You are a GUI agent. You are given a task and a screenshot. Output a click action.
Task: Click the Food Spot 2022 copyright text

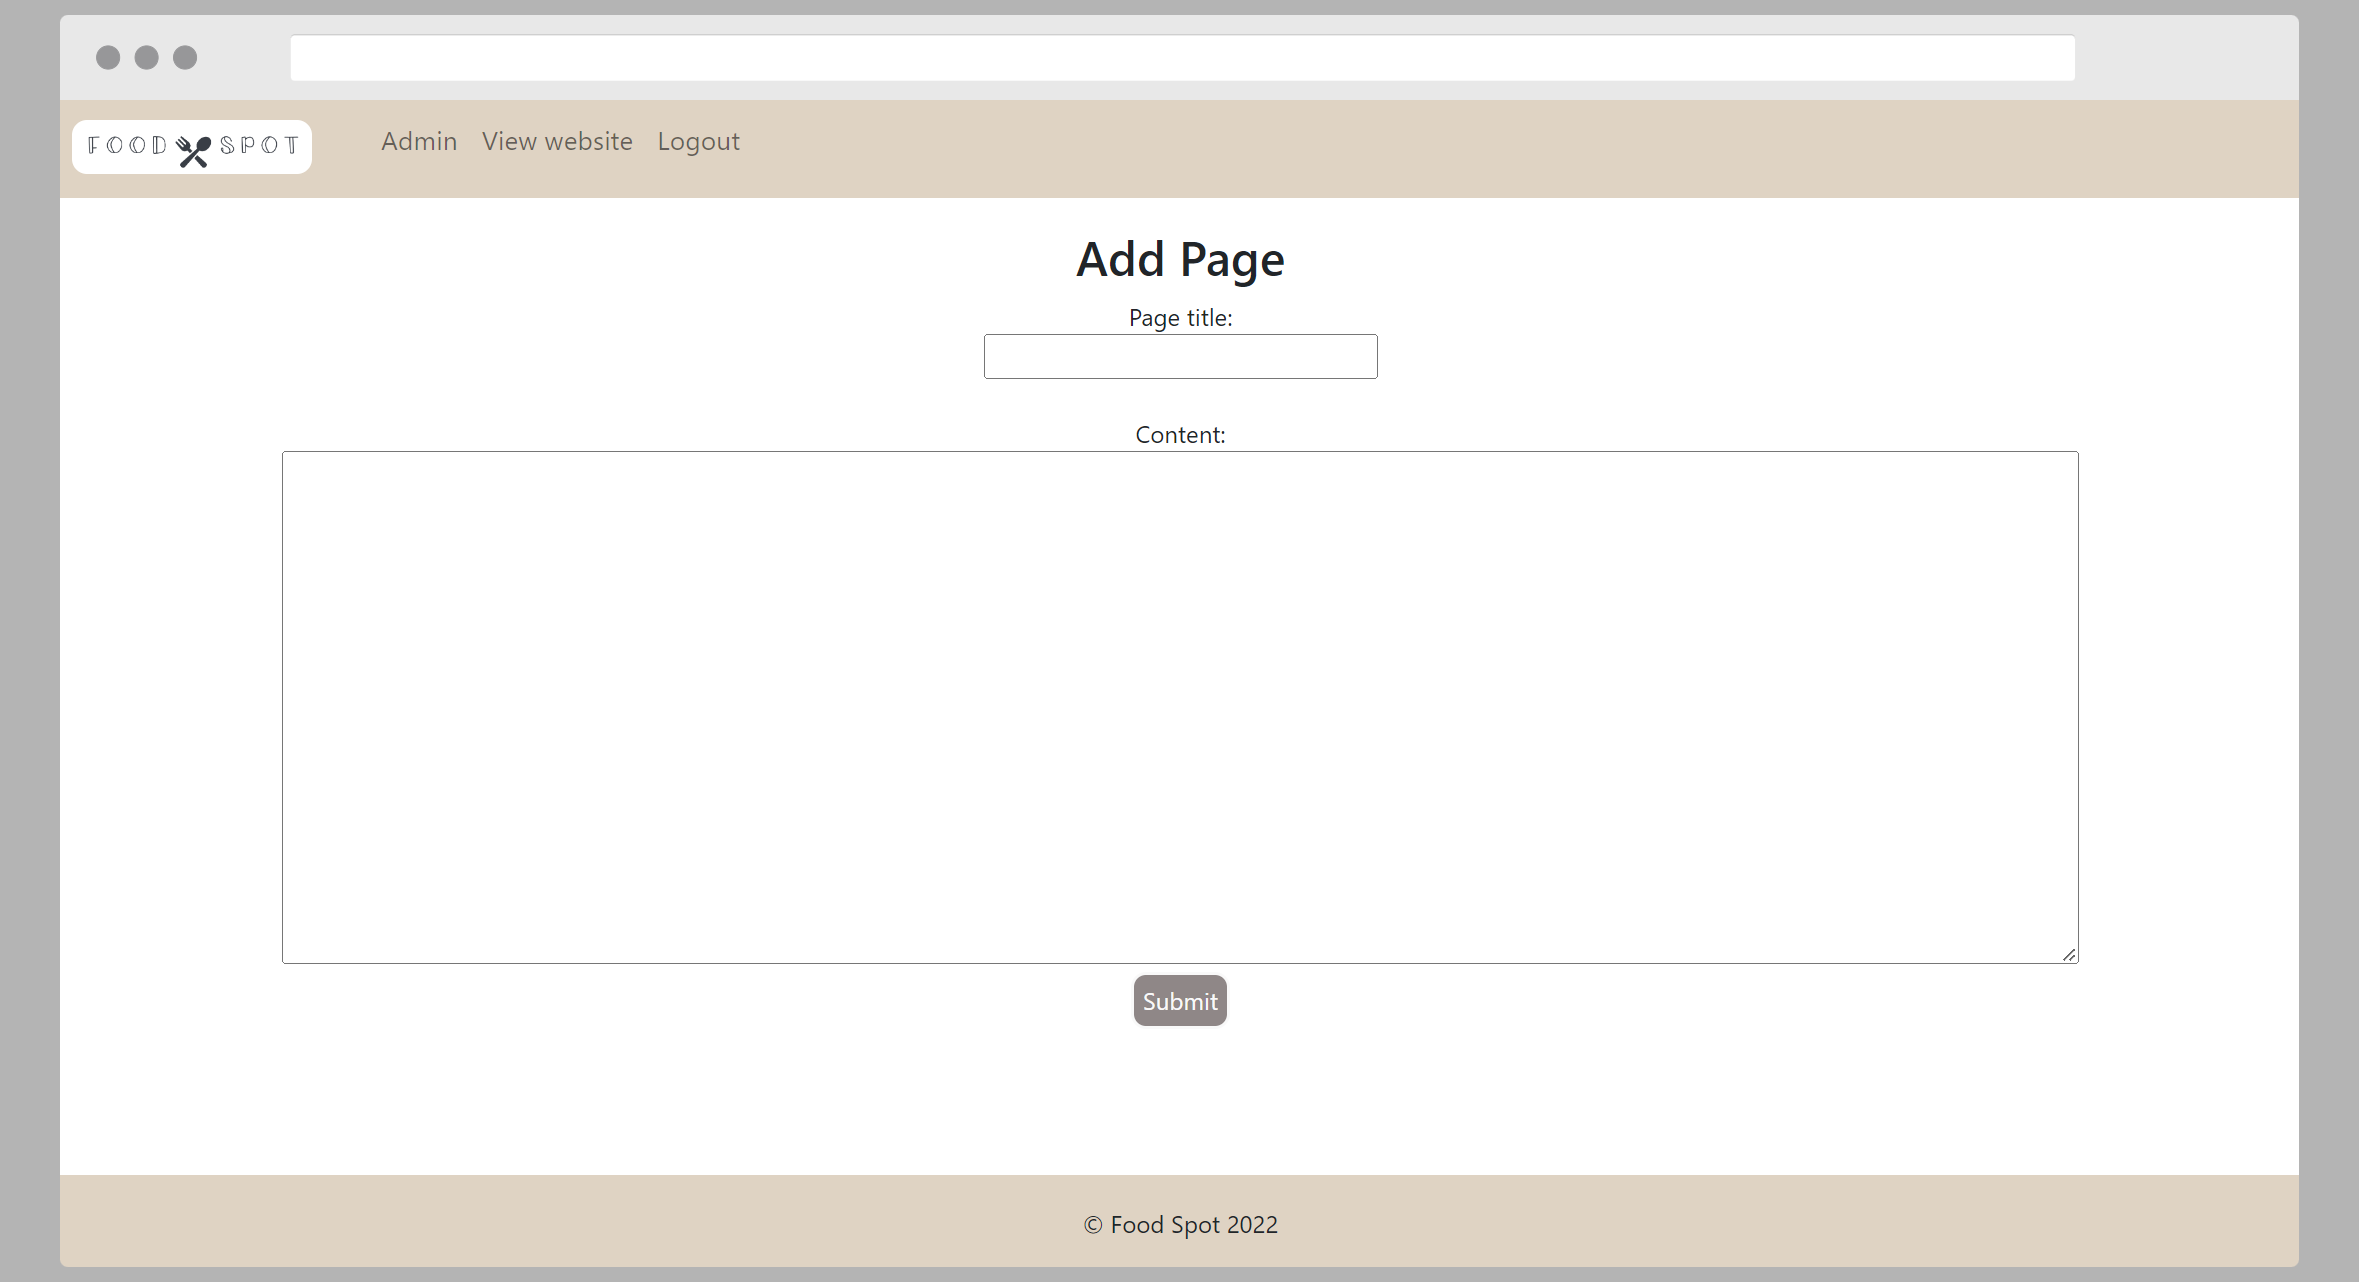point(1193,1225)
